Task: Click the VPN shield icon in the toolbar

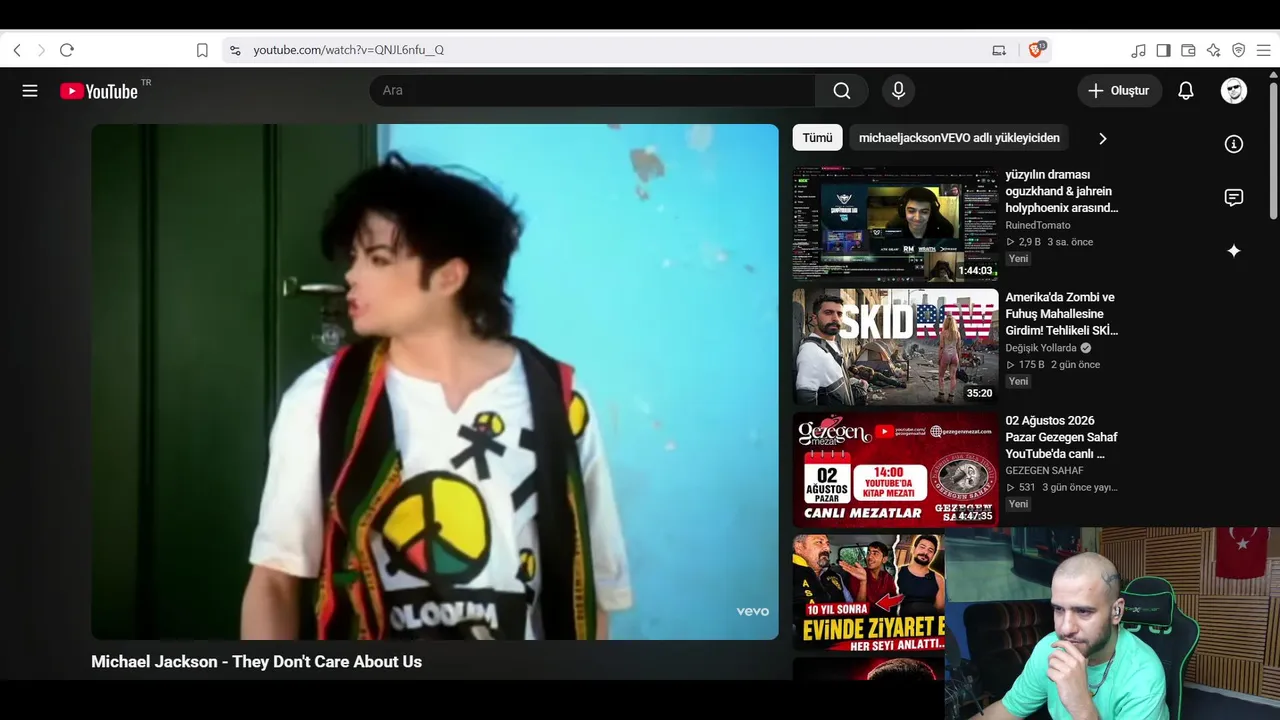Action: pyautogui.click(x=1238, y=50)
